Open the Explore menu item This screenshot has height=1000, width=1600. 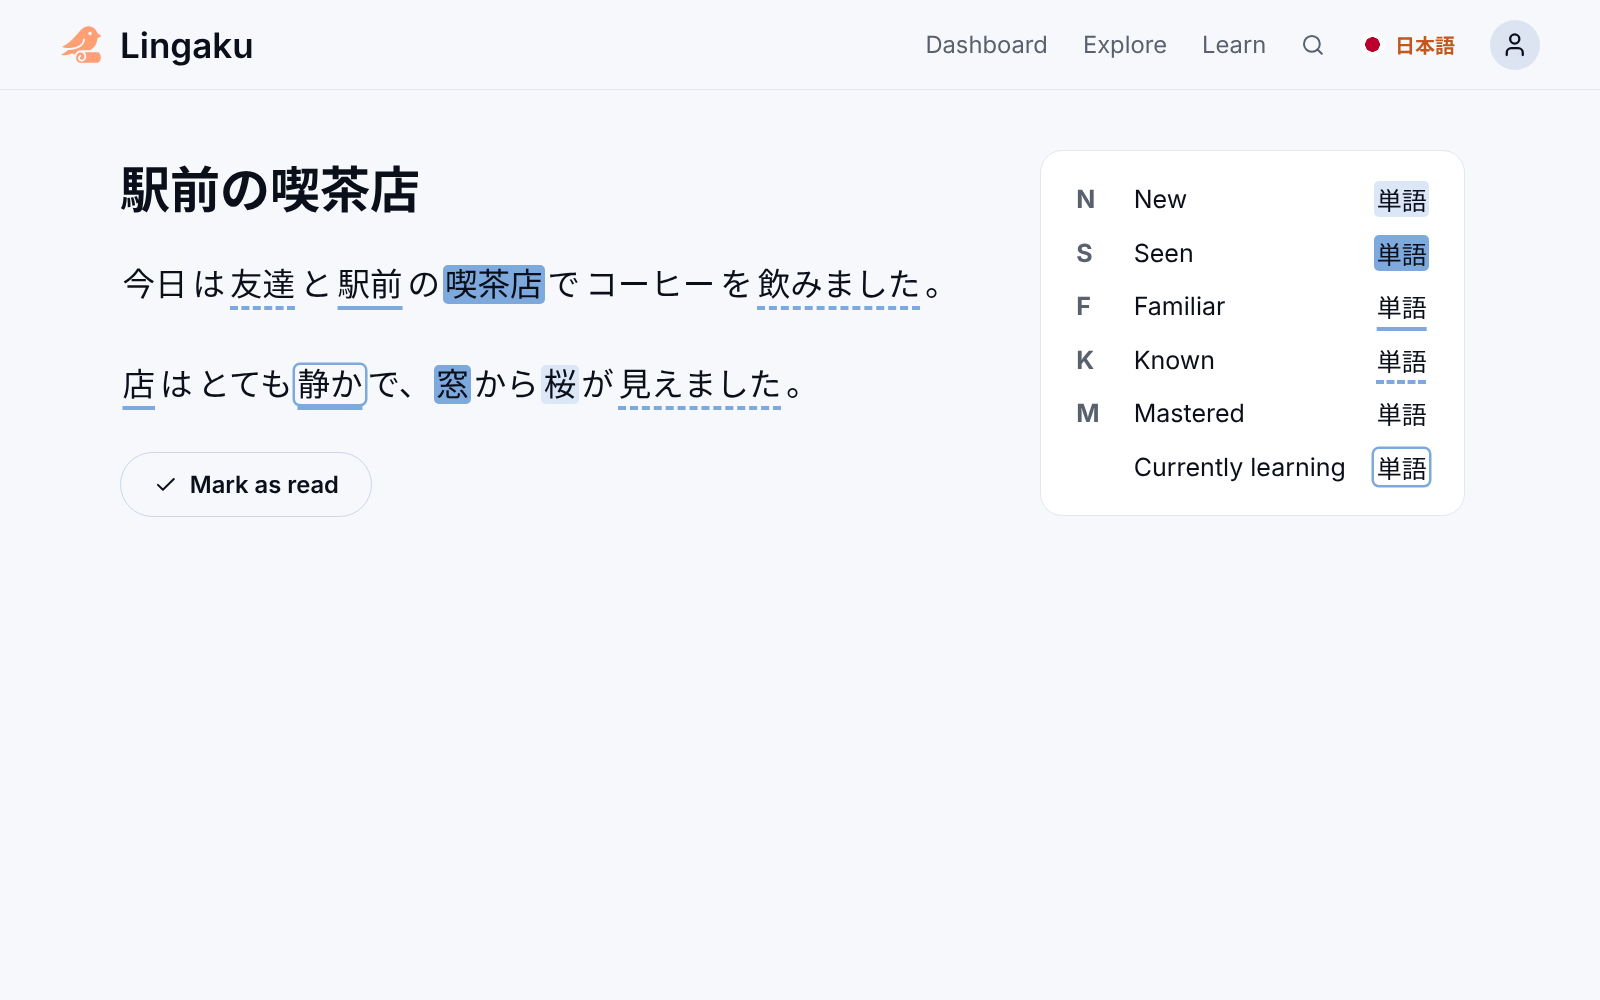(x=1125, y=45)
